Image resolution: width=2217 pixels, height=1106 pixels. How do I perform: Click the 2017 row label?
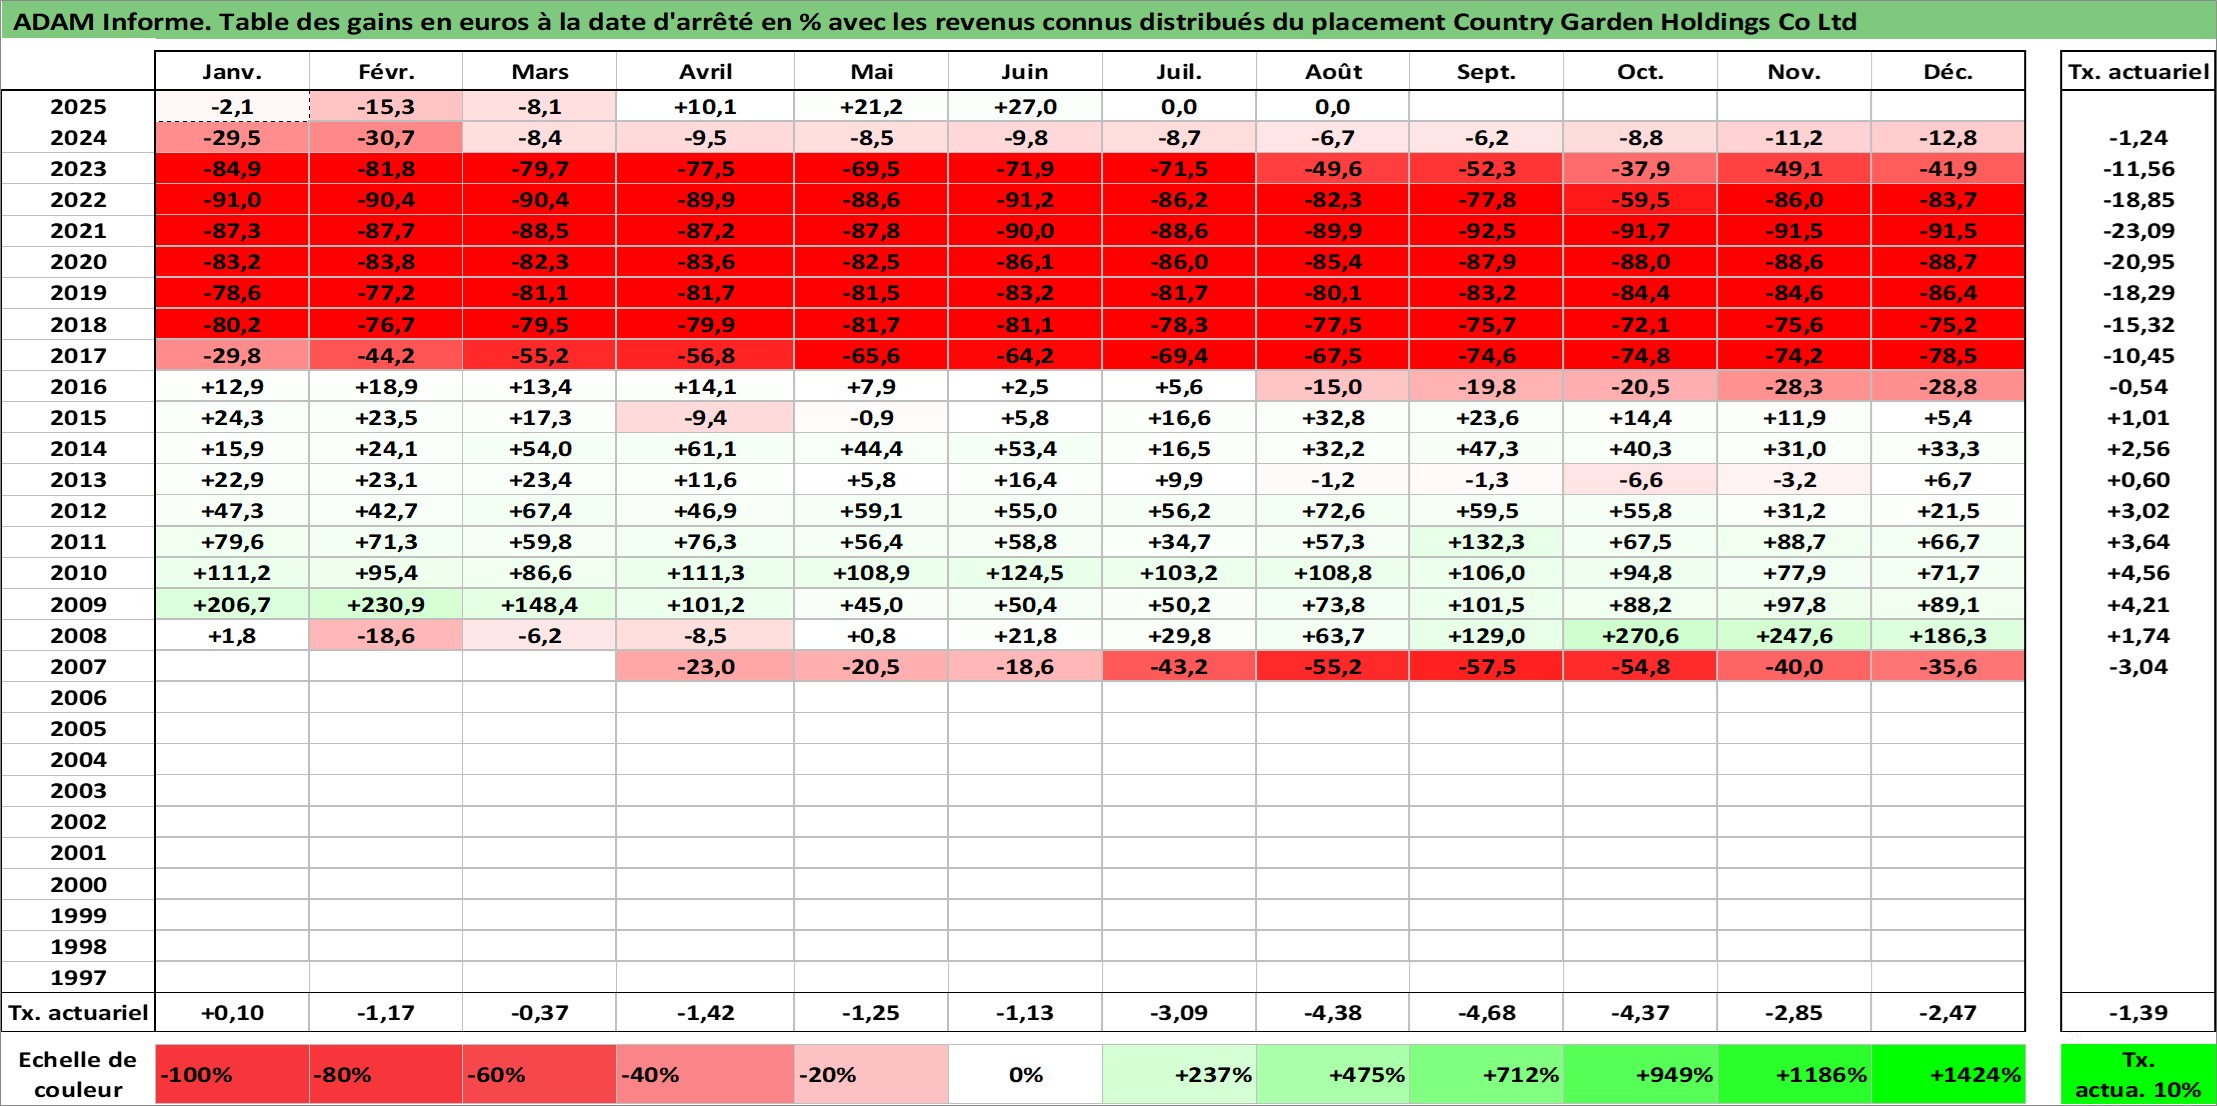tap(78, 356)
